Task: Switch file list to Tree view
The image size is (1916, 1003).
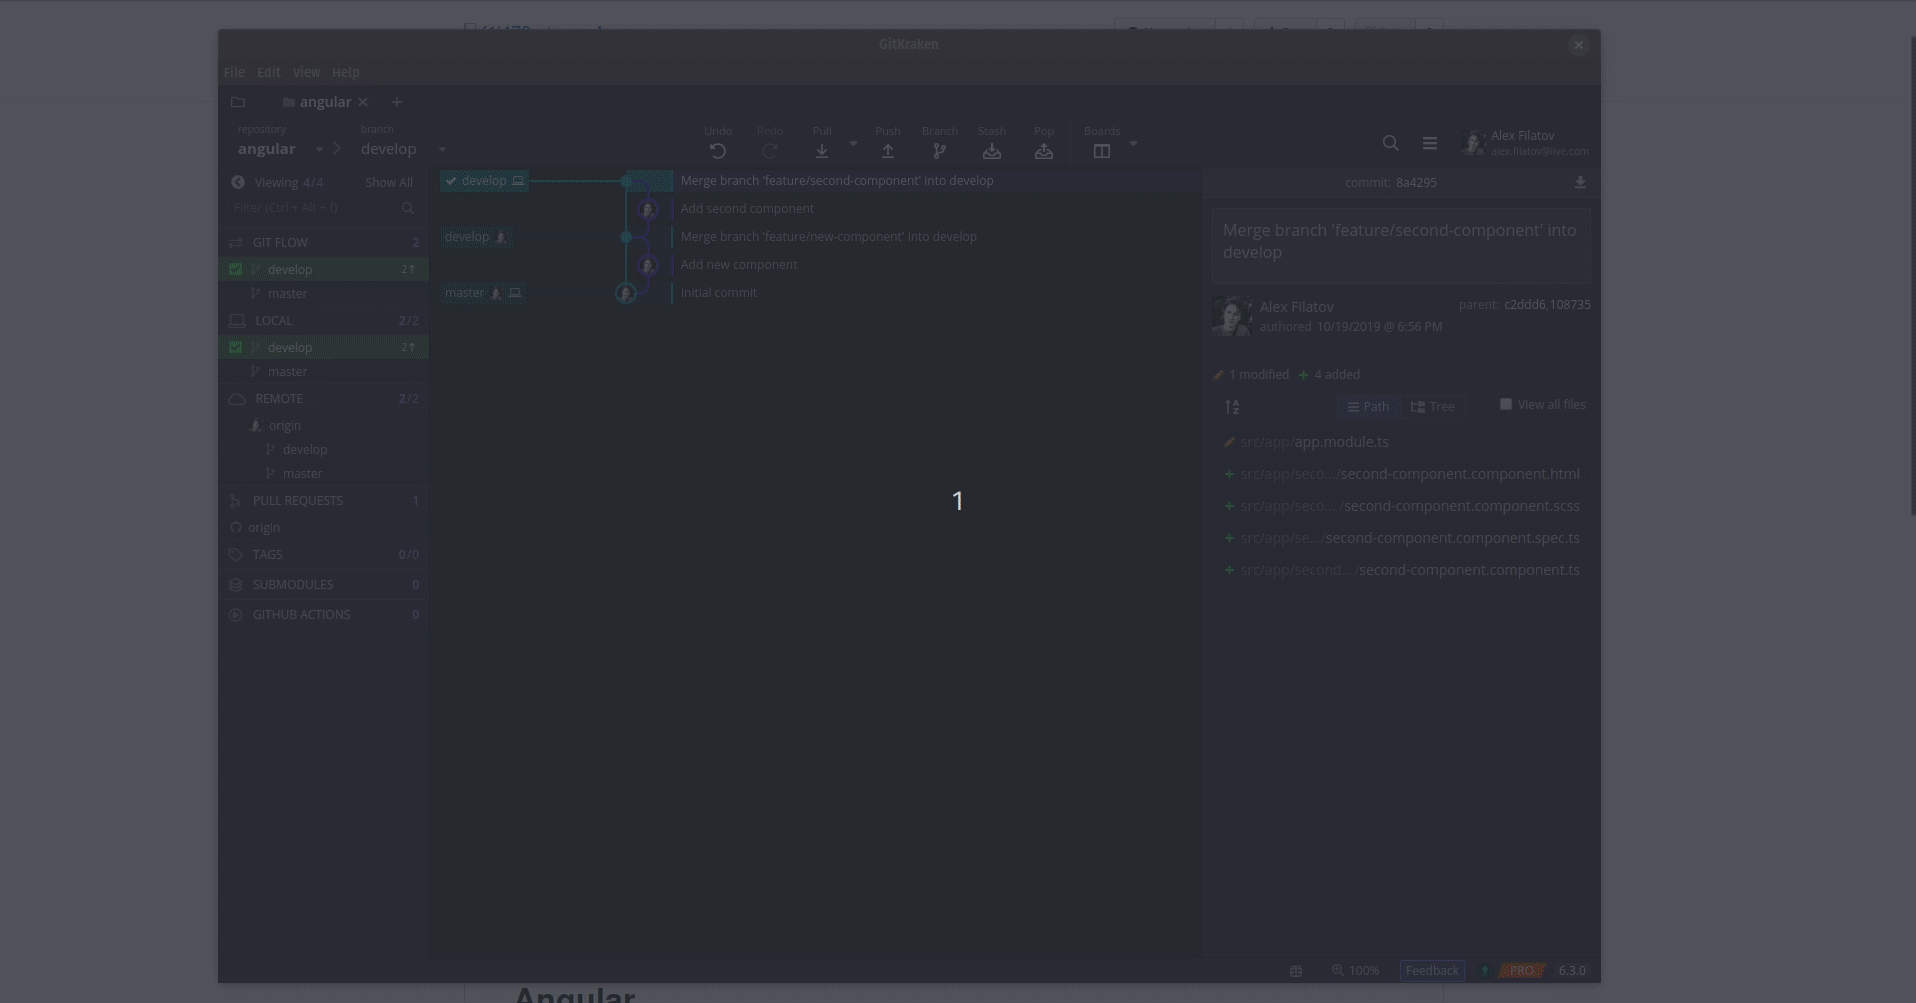Action: point(1432,407)
